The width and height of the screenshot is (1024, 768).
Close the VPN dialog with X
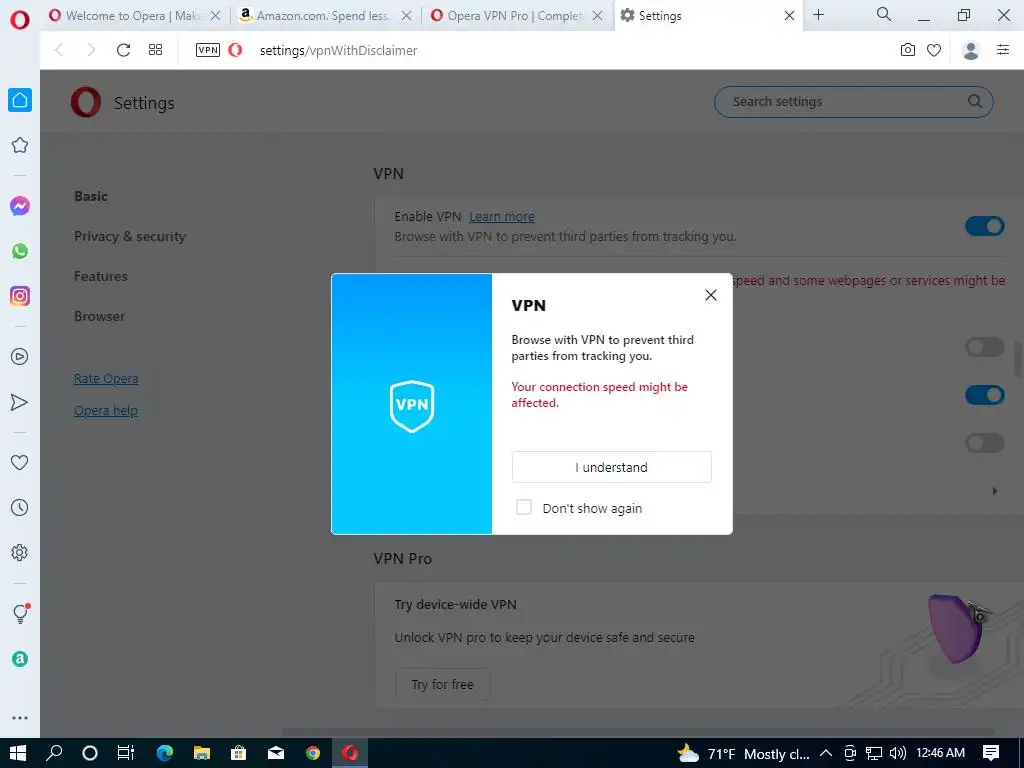[x=711, y=295]
